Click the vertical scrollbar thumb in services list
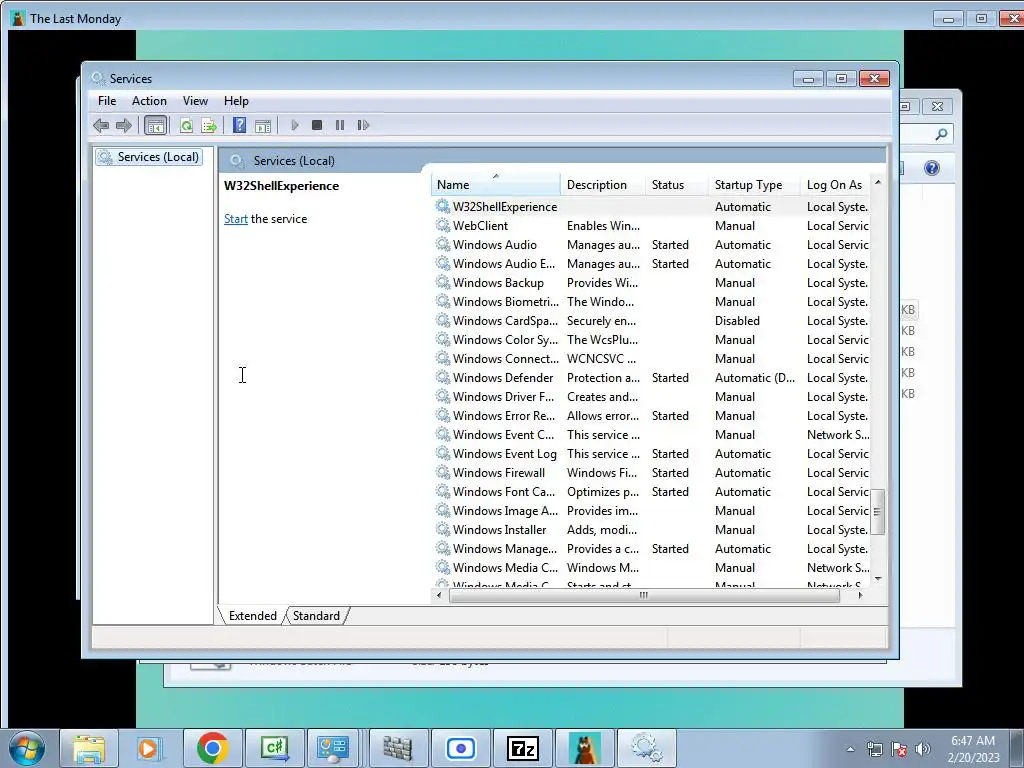 878,512
